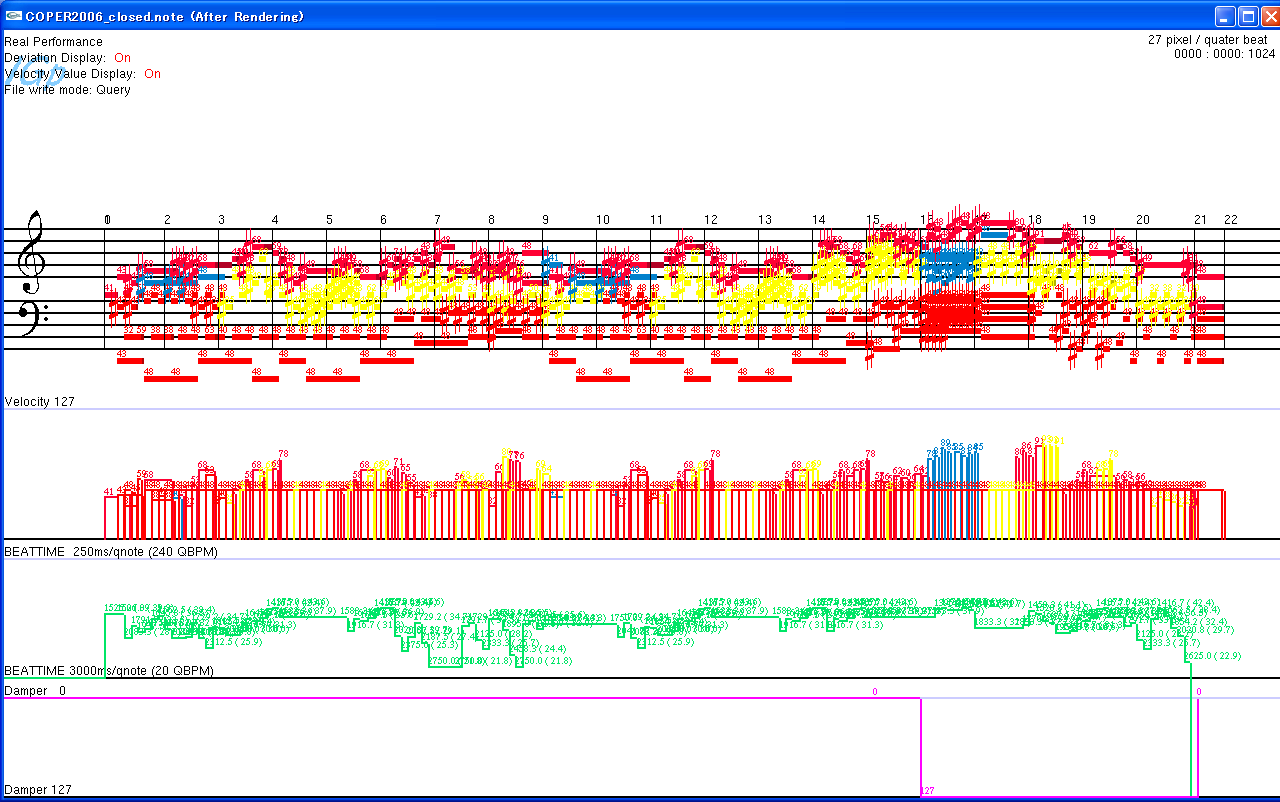The image size is (1280, 802).
Task: Click the Velocity 127 panel label
Action: (40, 402)
